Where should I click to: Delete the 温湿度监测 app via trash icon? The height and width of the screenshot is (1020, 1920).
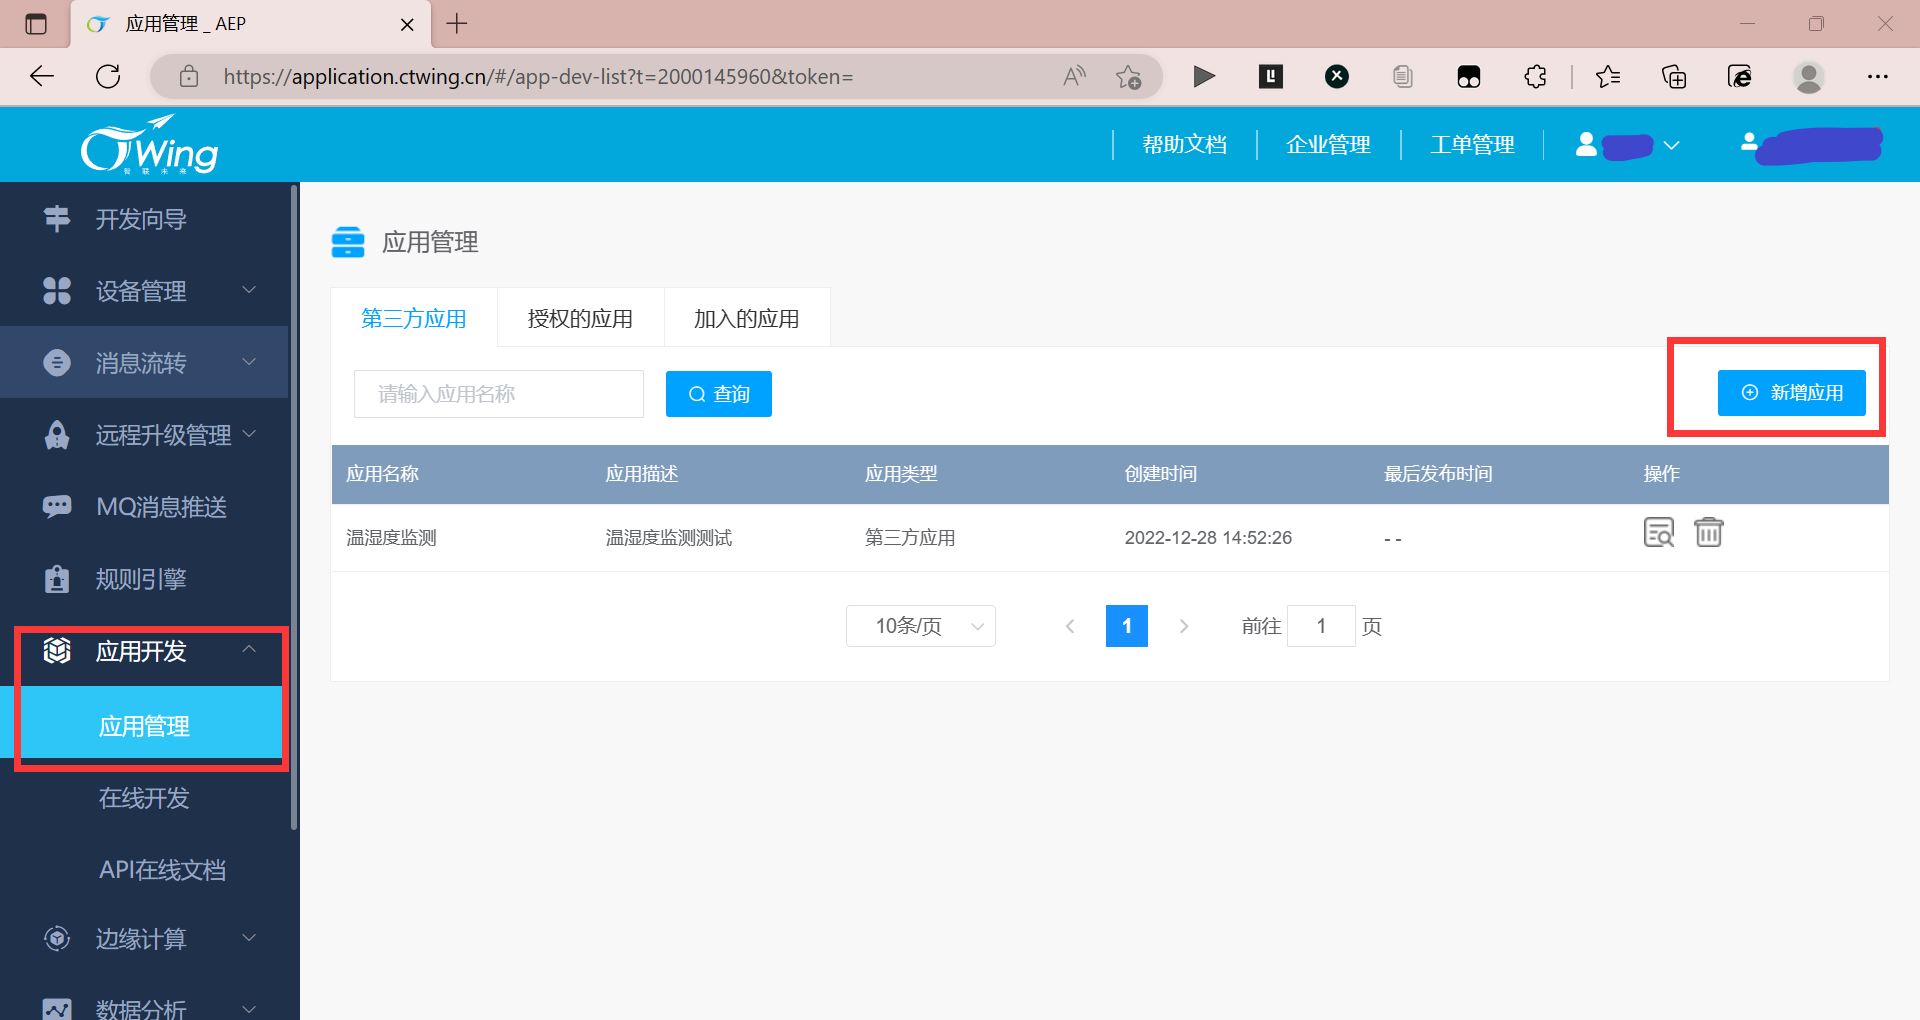pos(1709,532)
